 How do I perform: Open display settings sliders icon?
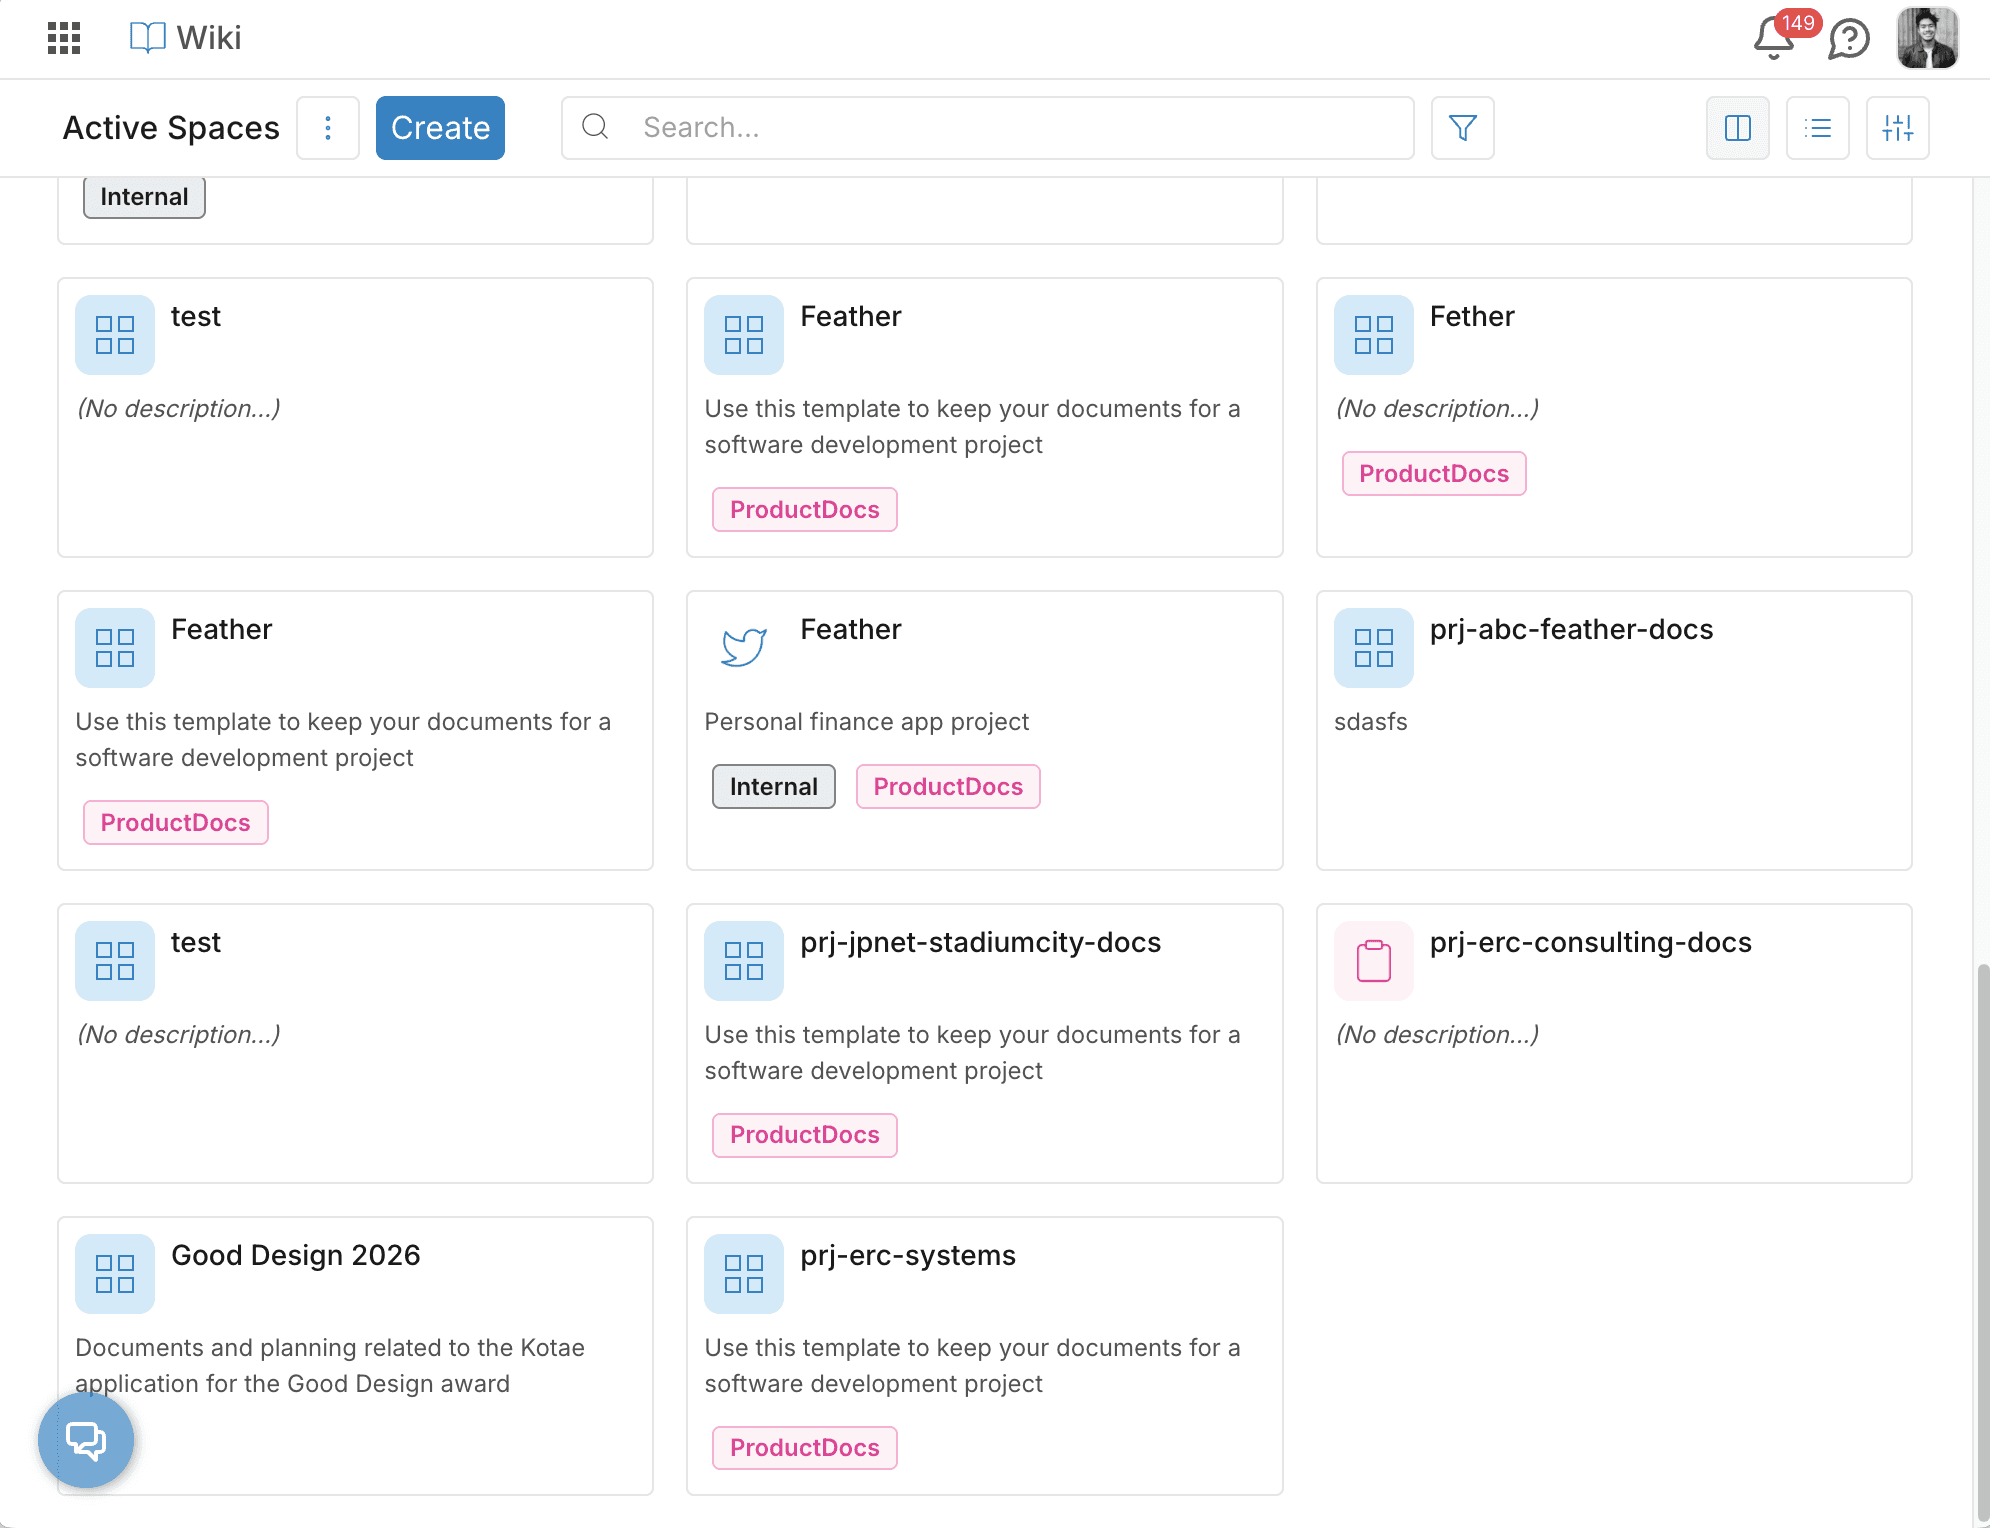point(1897,128)
